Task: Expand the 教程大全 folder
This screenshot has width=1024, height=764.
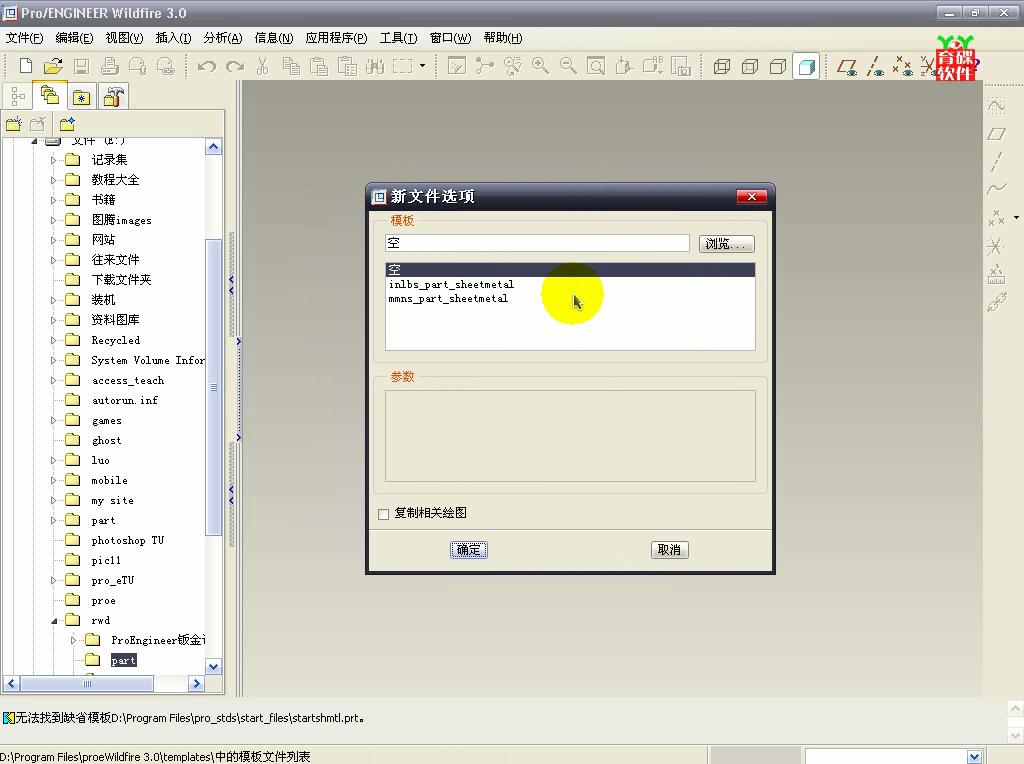Action: coord(54,180)
